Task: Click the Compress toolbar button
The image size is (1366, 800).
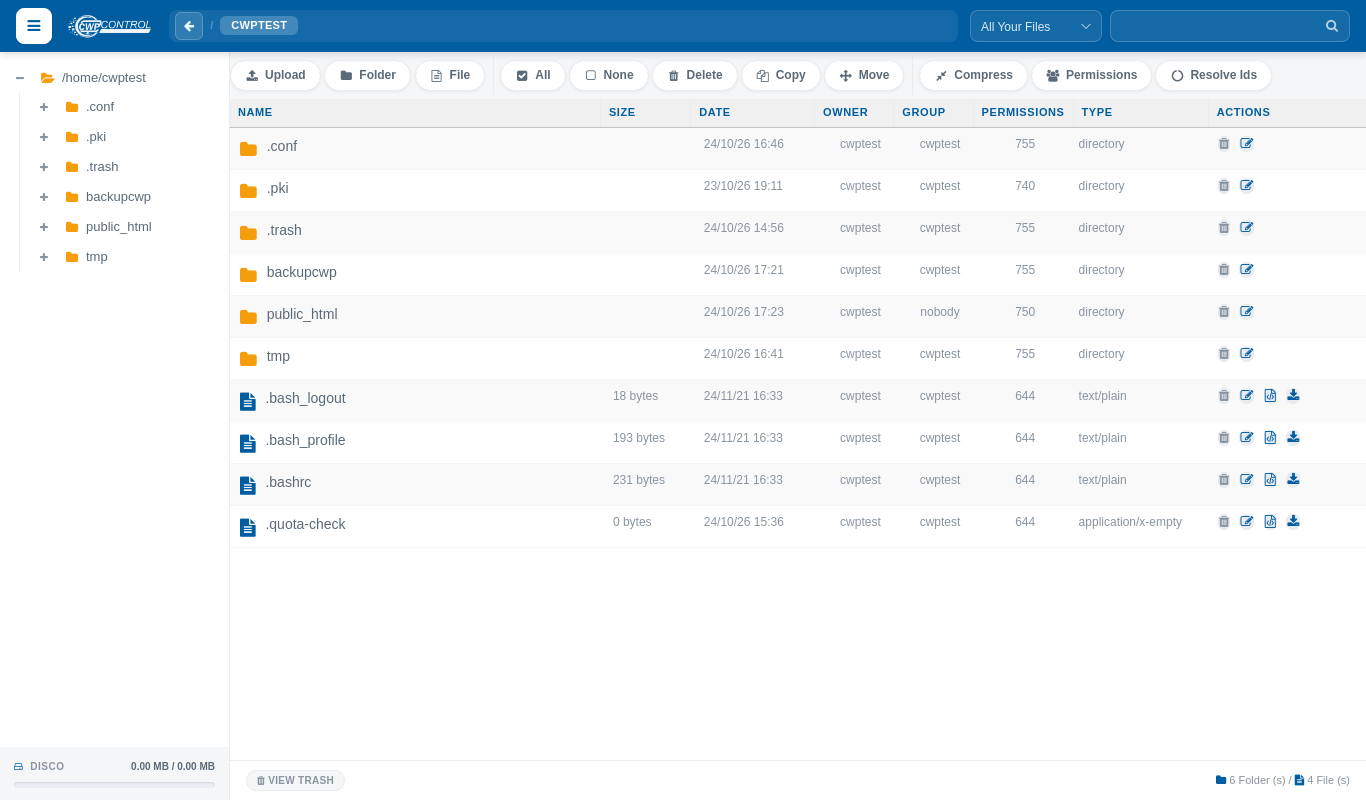Action: 974,75
